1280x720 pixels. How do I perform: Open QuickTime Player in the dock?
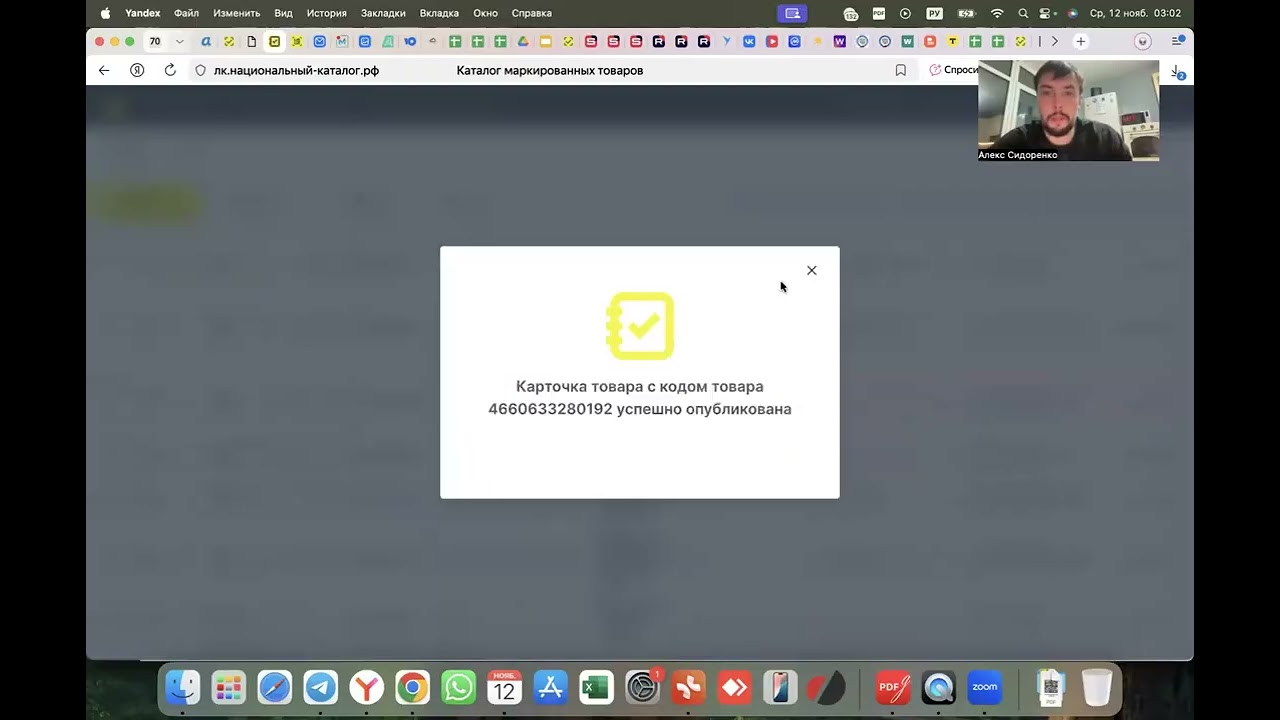(x=938, y=687)
